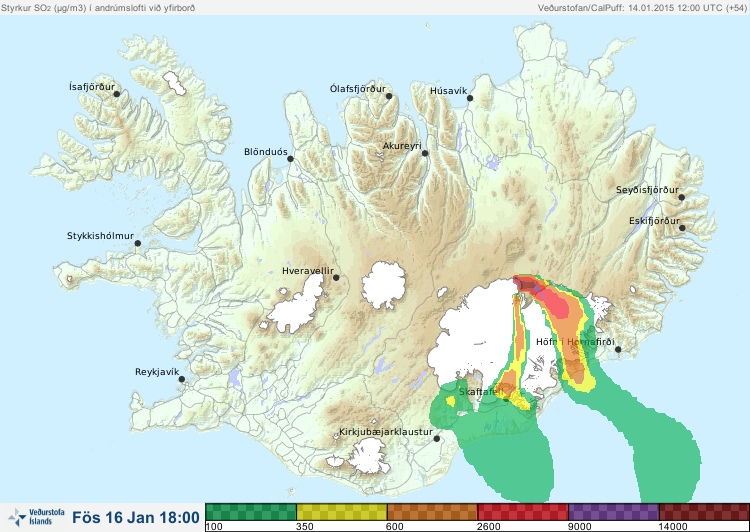The image size is (750, 532).
Task: Click the Seyðisfjörður marker dot
Action: pos(681,197)
